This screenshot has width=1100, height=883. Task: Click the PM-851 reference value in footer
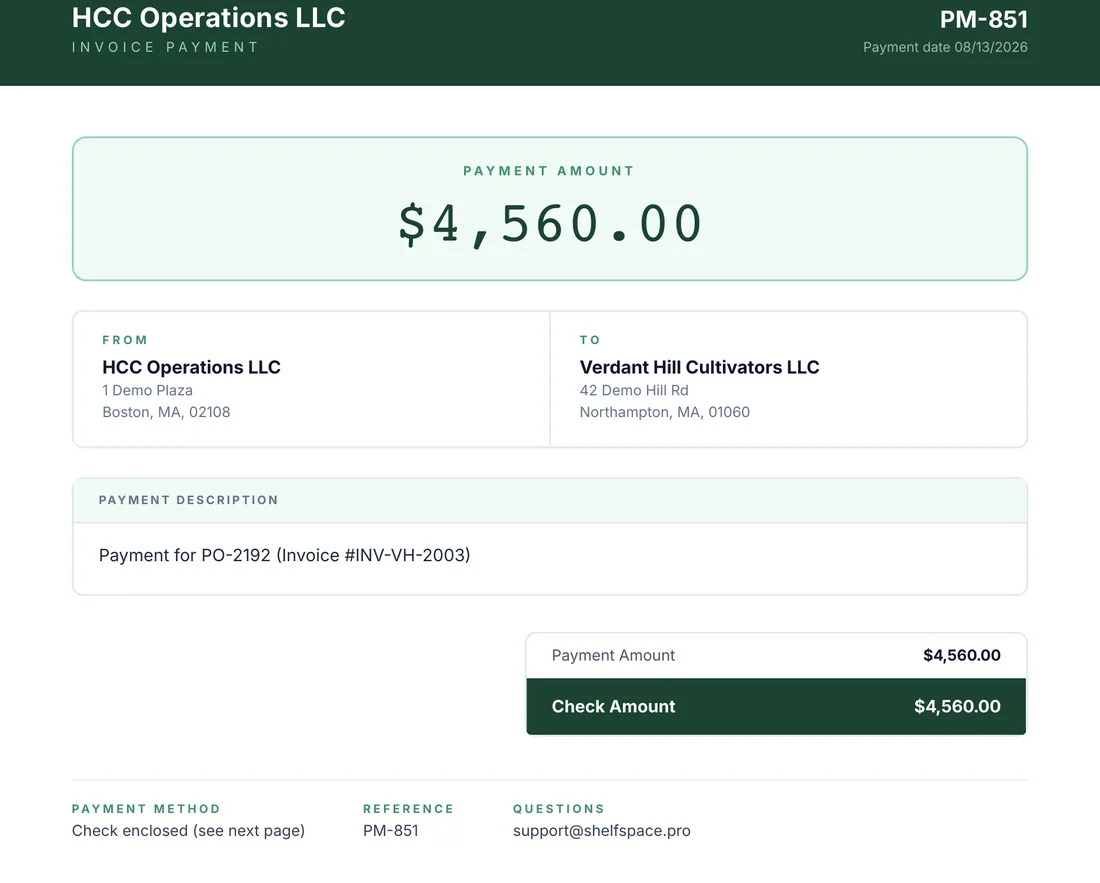click(x=391, y=830)
